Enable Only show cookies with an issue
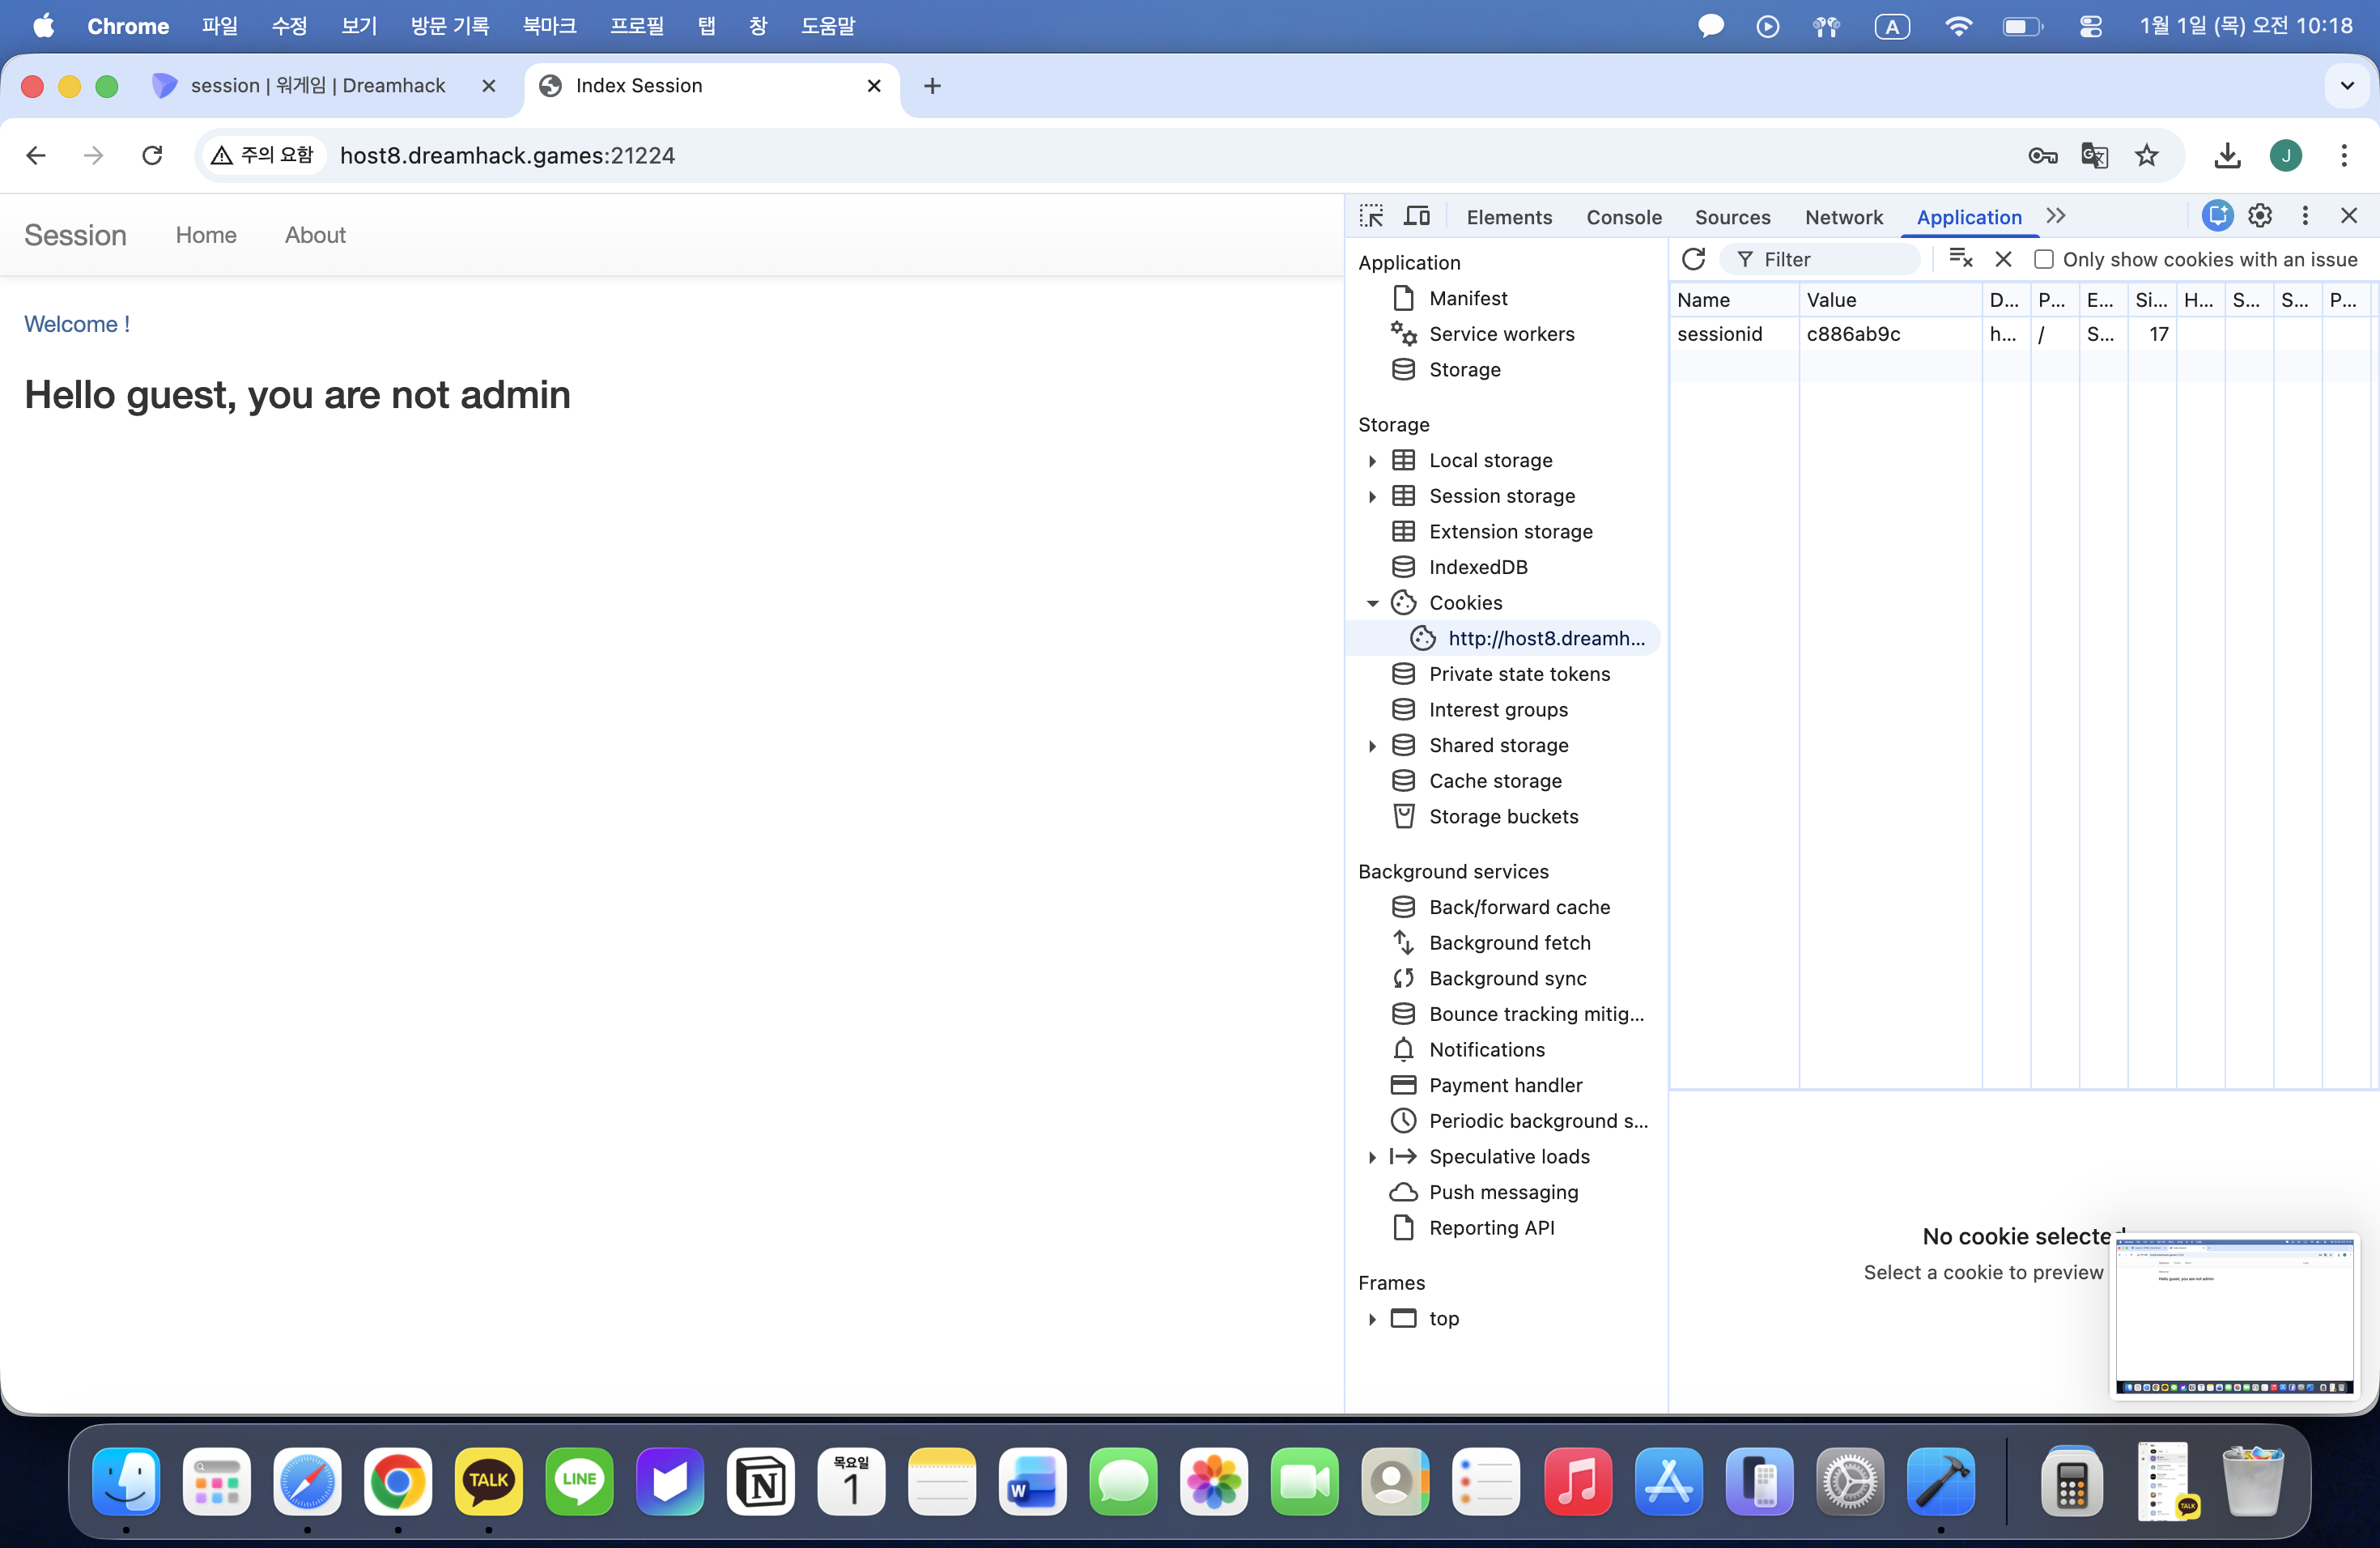Screen dimensions: 2380x1548 coord(2044,259)
